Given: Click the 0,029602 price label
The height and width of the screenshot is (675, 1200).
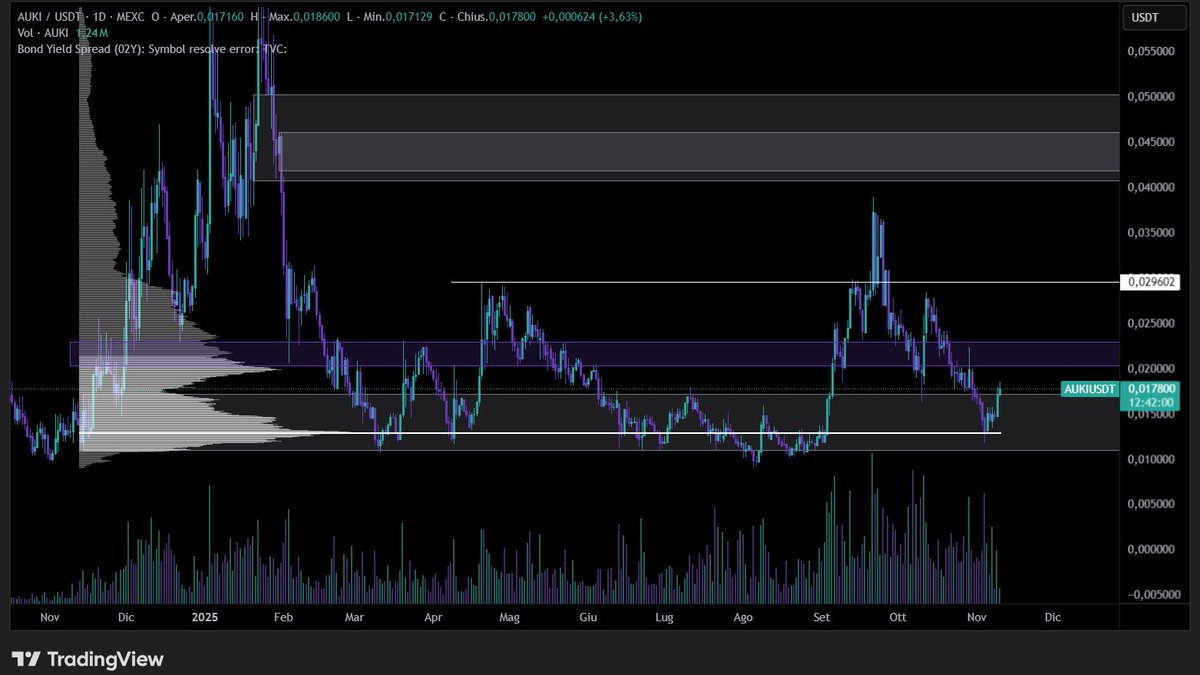Looking at the screenshot, I should pos(1148,283).
